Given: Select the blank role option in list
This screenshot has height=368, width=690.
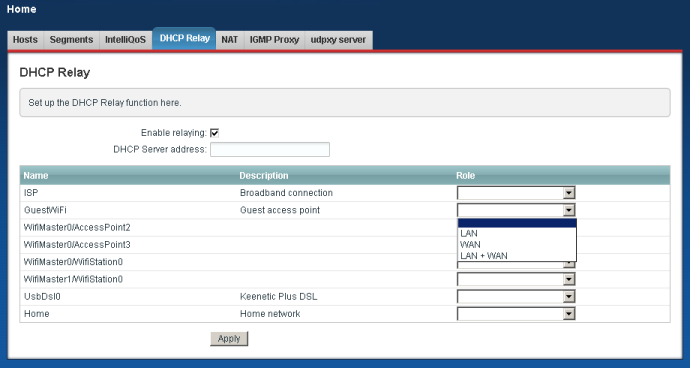Looking at the screenshot, I should point(517,223).
